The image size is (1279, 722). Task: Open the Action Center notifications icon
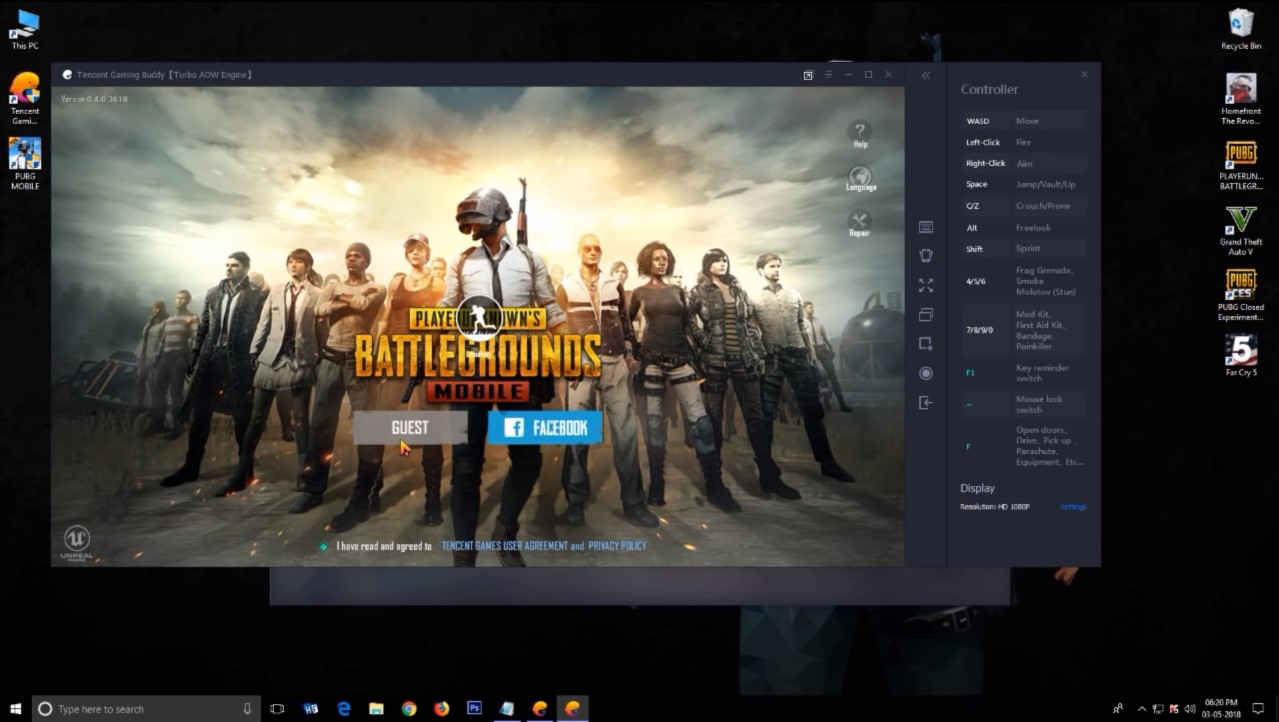pyautogui.click(x=1259, y=708)
